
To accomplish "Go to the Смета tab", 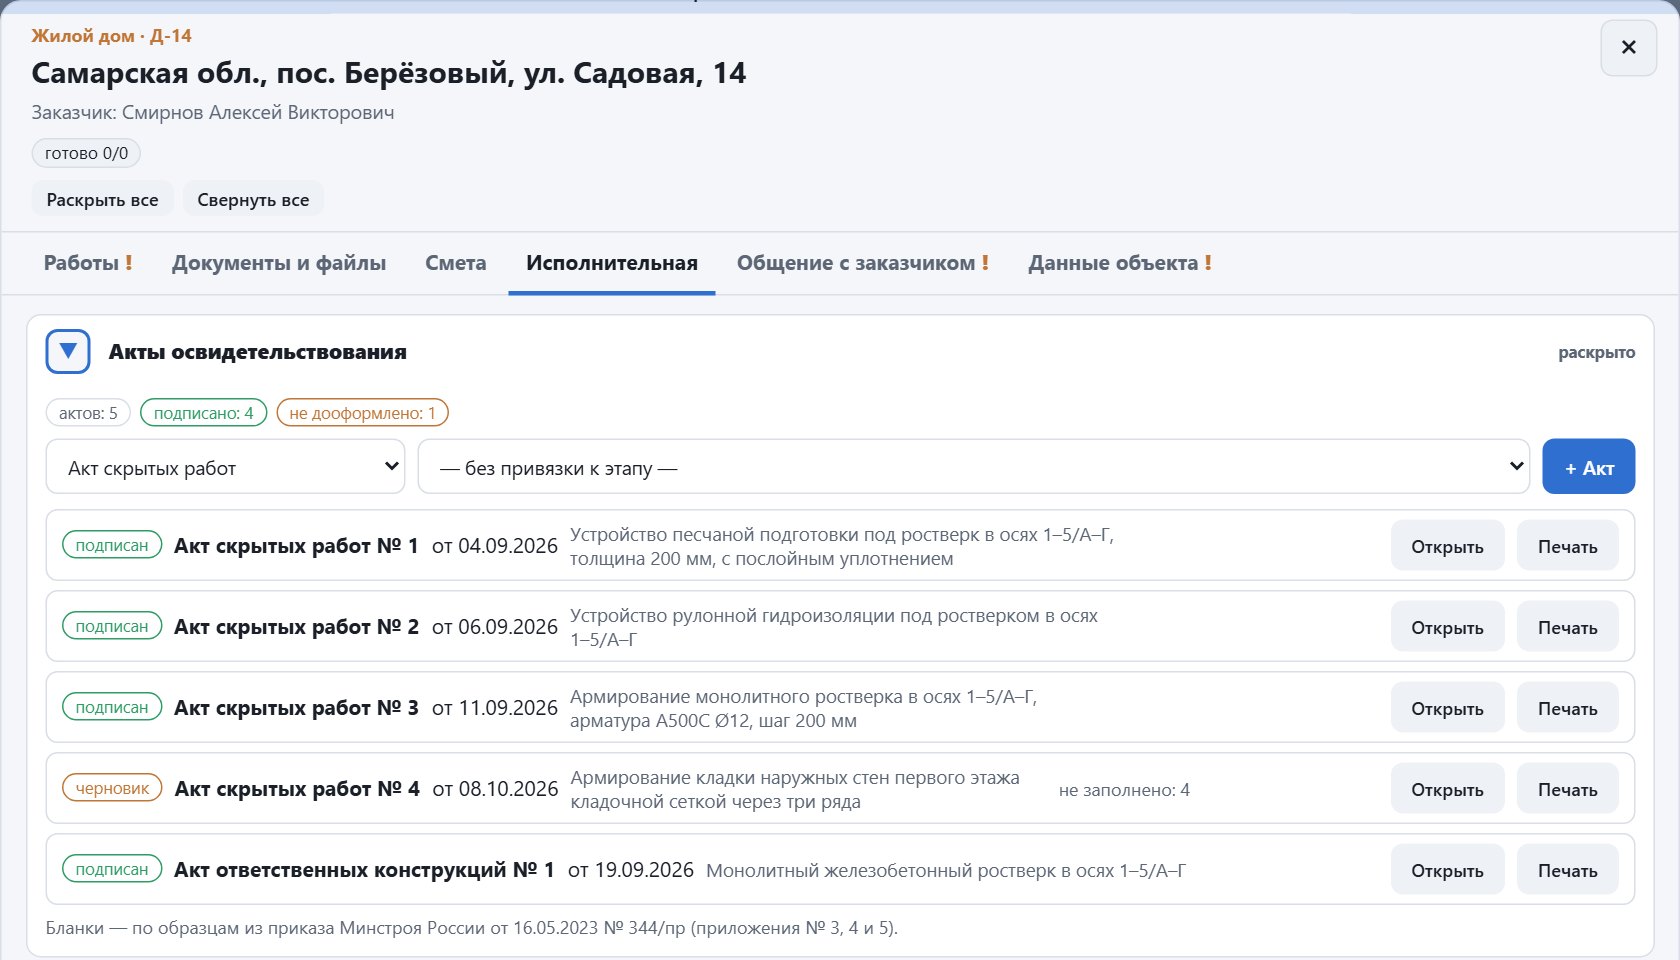I will 456,263.
